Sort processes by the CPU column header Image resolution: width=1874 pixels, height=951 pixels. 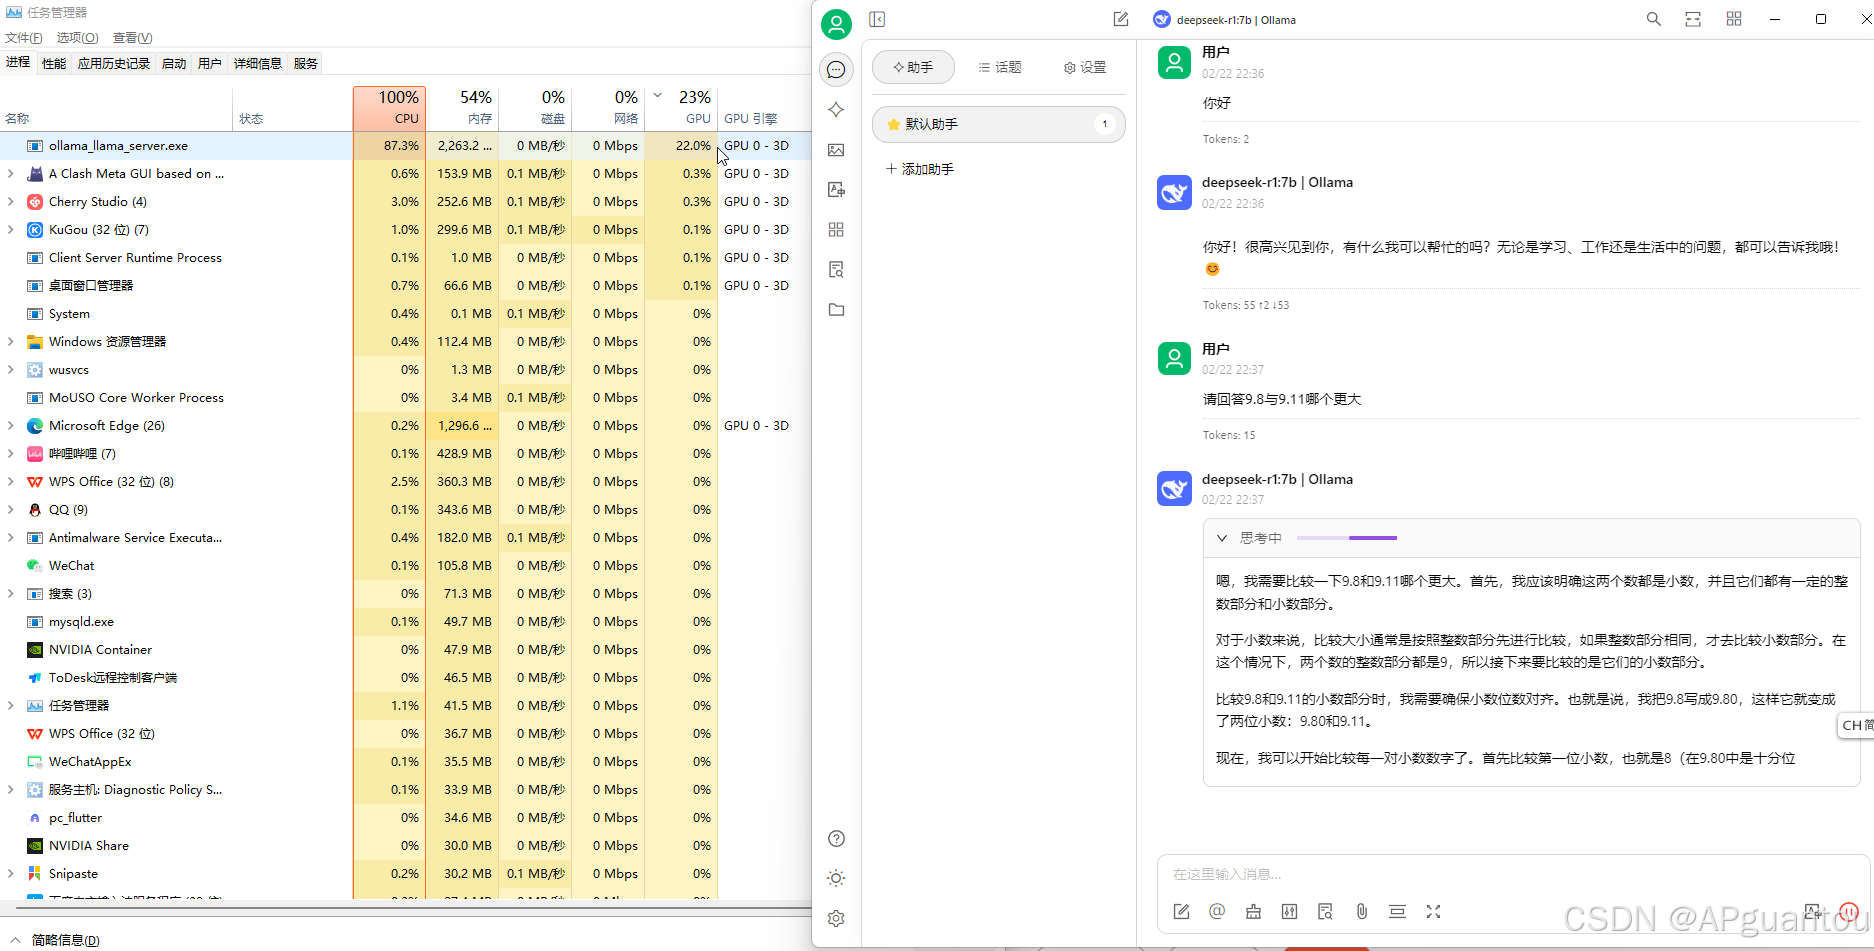click(x=389, y=108)
